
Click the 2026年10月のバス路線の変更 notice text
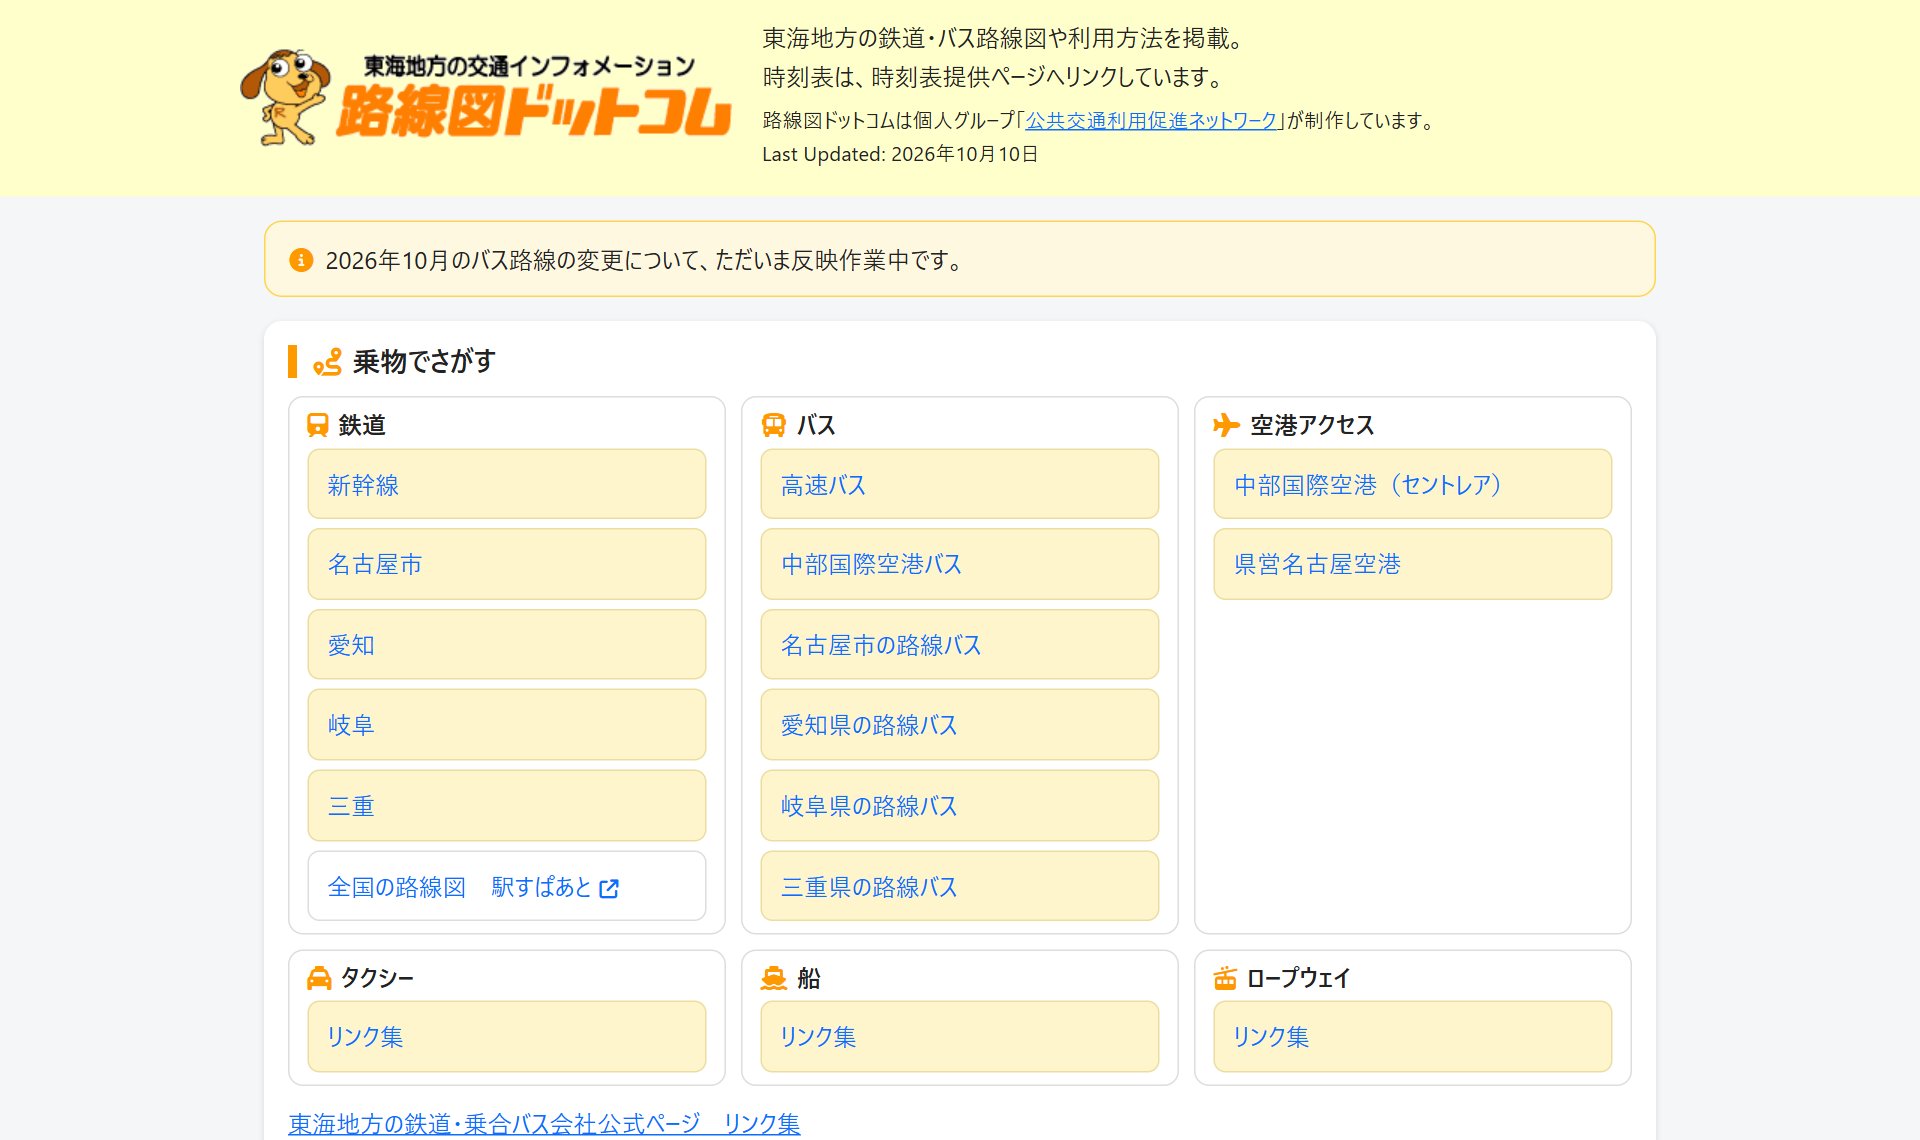pos(646,260)
